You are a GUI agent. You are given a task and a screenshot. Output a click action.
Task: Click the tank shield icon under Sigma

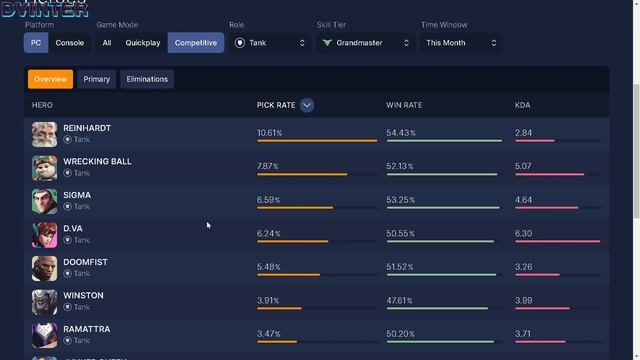click(x=67, y=207)
